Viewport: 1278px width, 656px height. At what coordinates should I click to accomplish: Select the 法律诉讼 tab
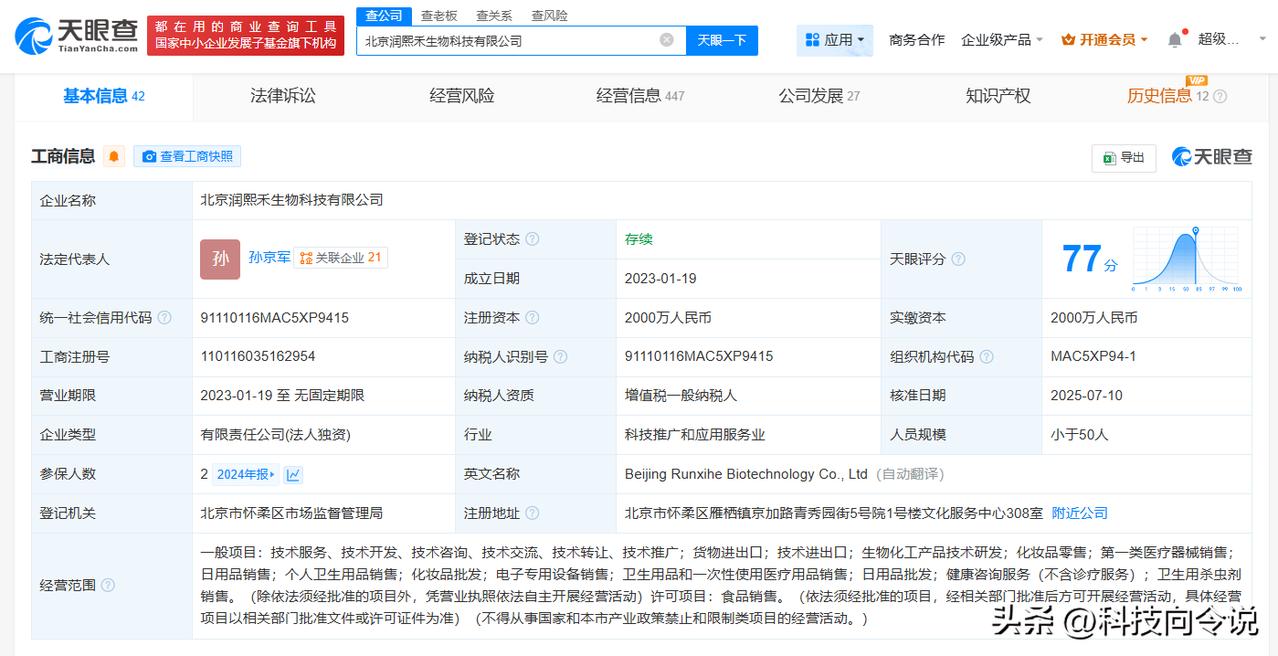pos(283,96)
